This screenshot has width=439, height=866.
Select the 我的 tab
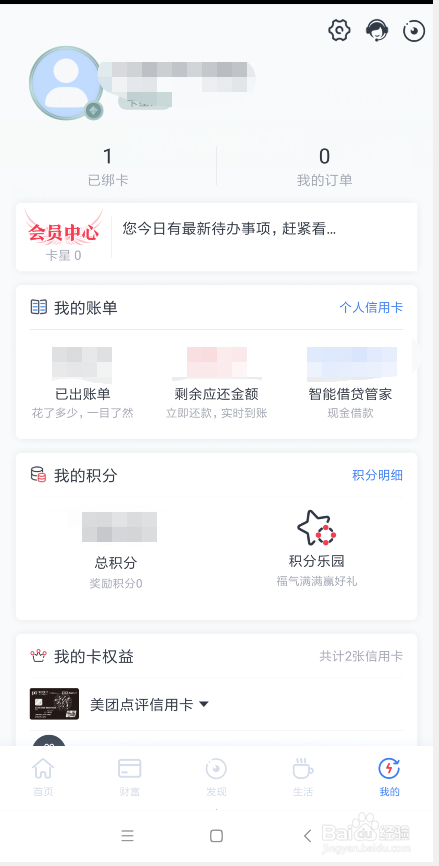(389, 778)
